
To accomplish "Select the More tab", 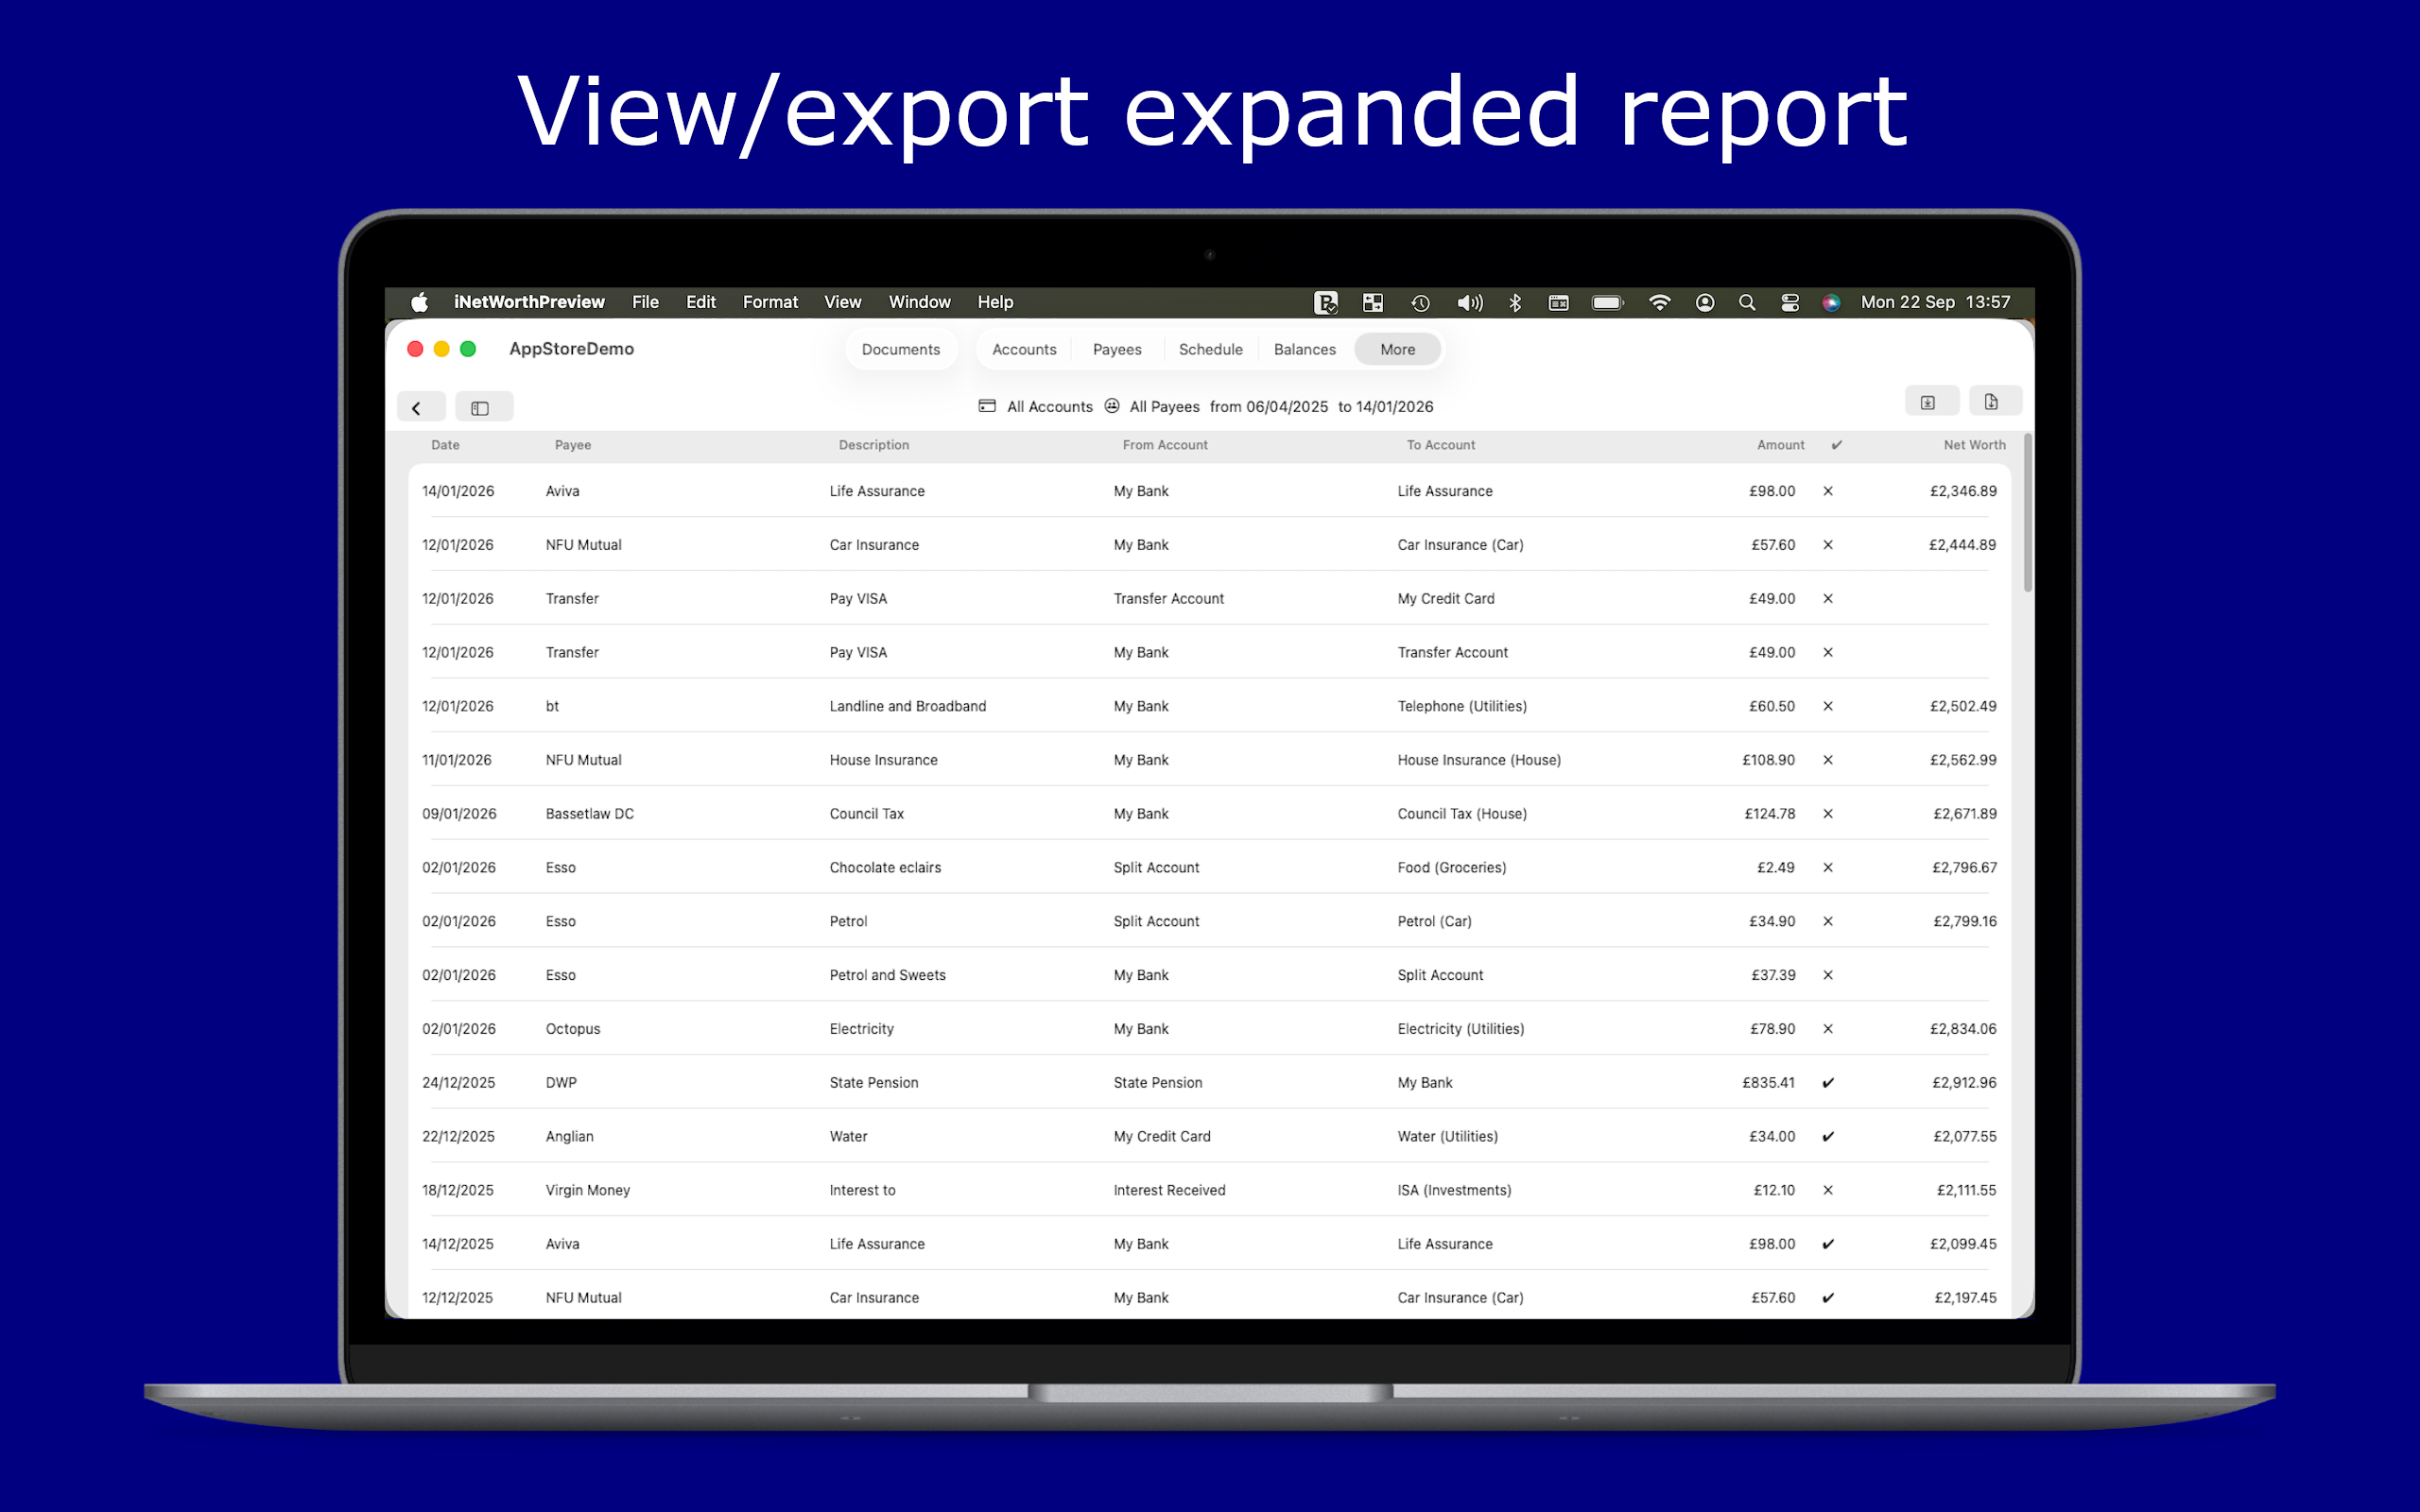I will pos(1397,349).
